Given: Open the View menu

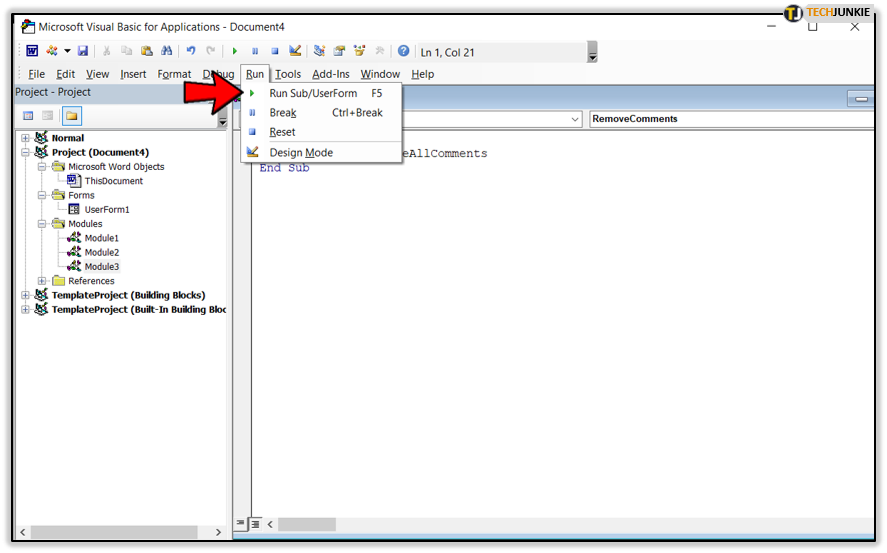Looking at the screenshot, I should point(97,74).
